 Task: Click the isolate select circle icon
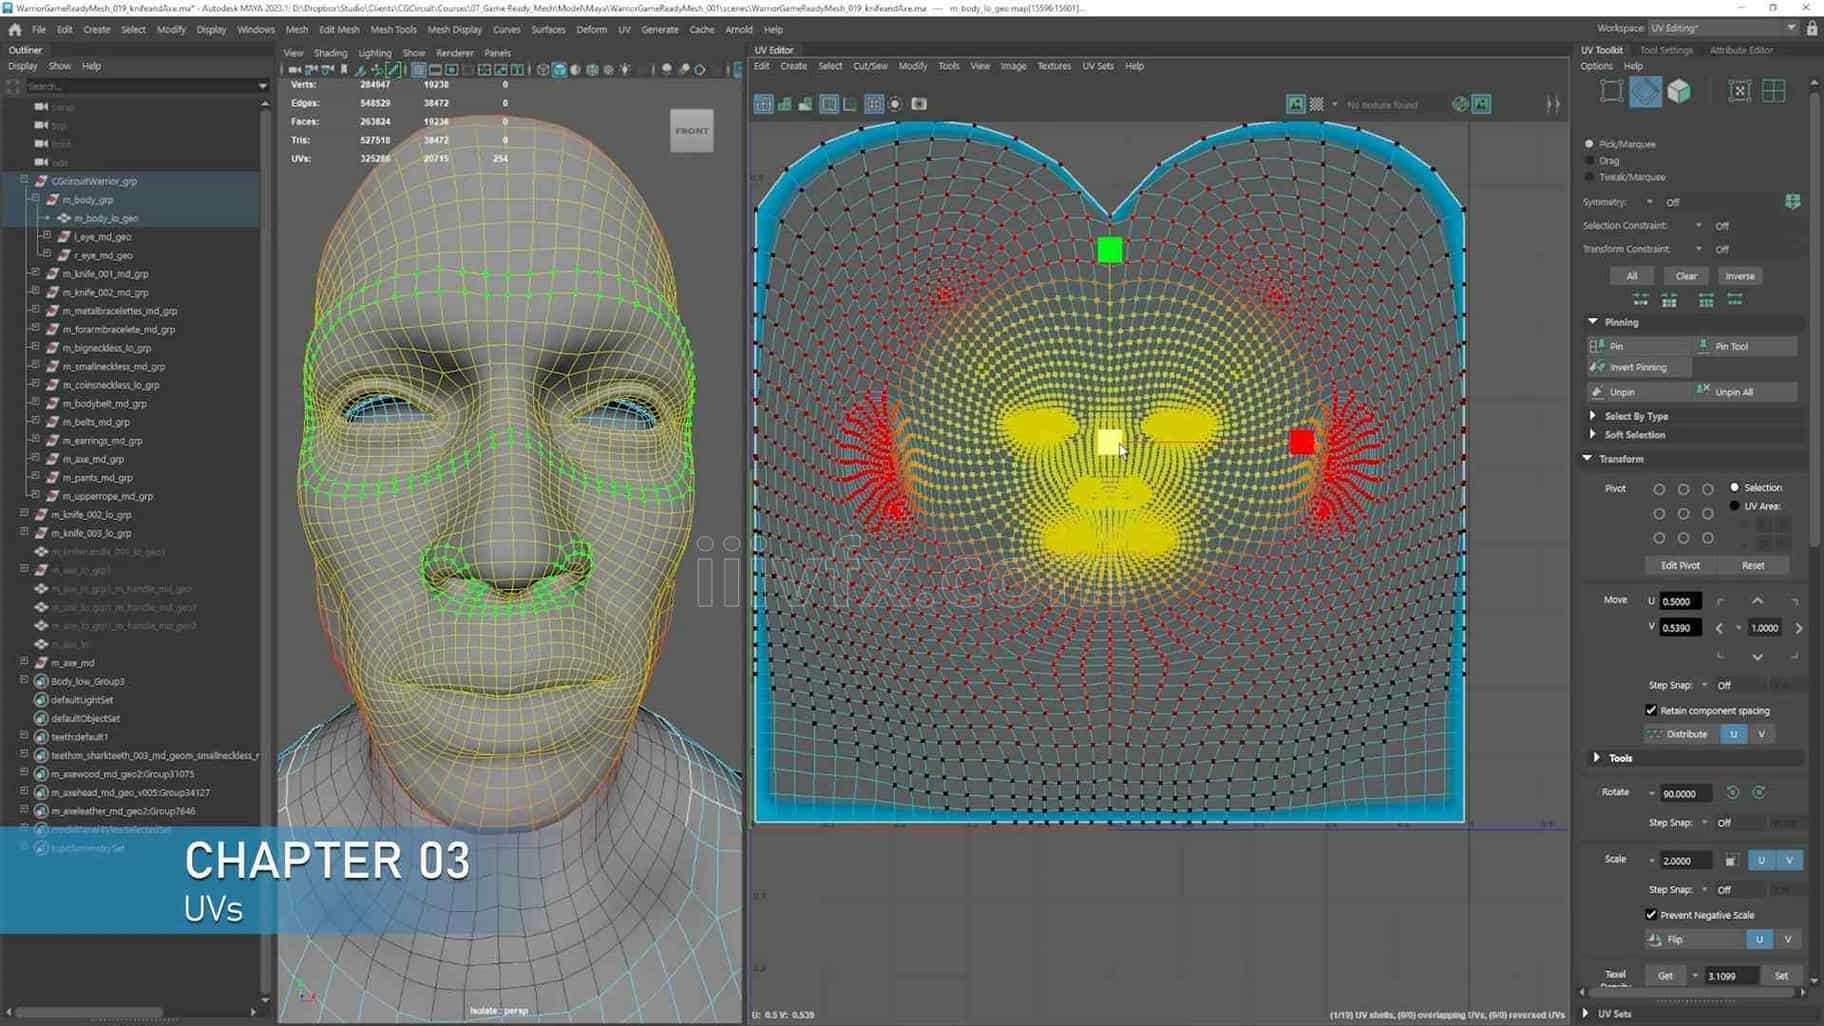point(896,104)
